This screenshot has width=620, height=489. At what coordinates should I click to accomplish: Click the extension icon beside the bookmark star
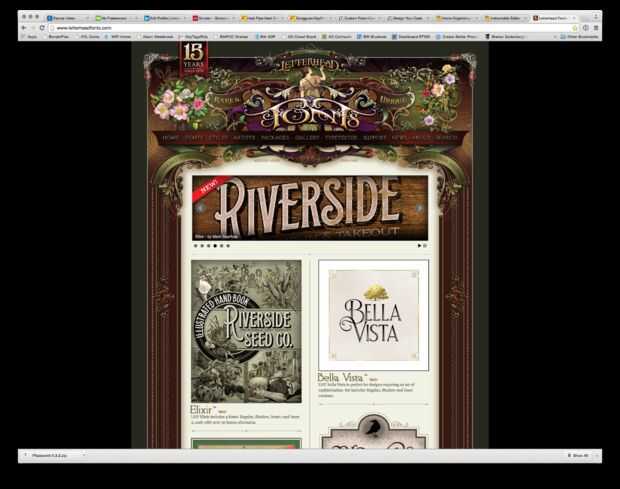coord(586,28)
